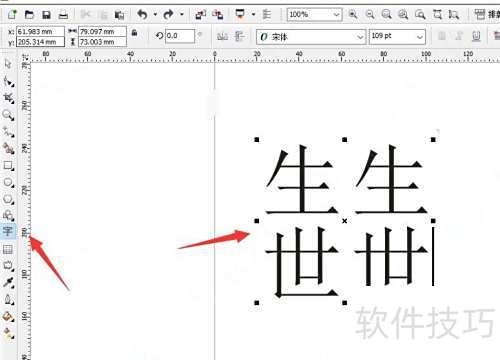
Task: Mirror the object vertically
Action: pos(240,36)
